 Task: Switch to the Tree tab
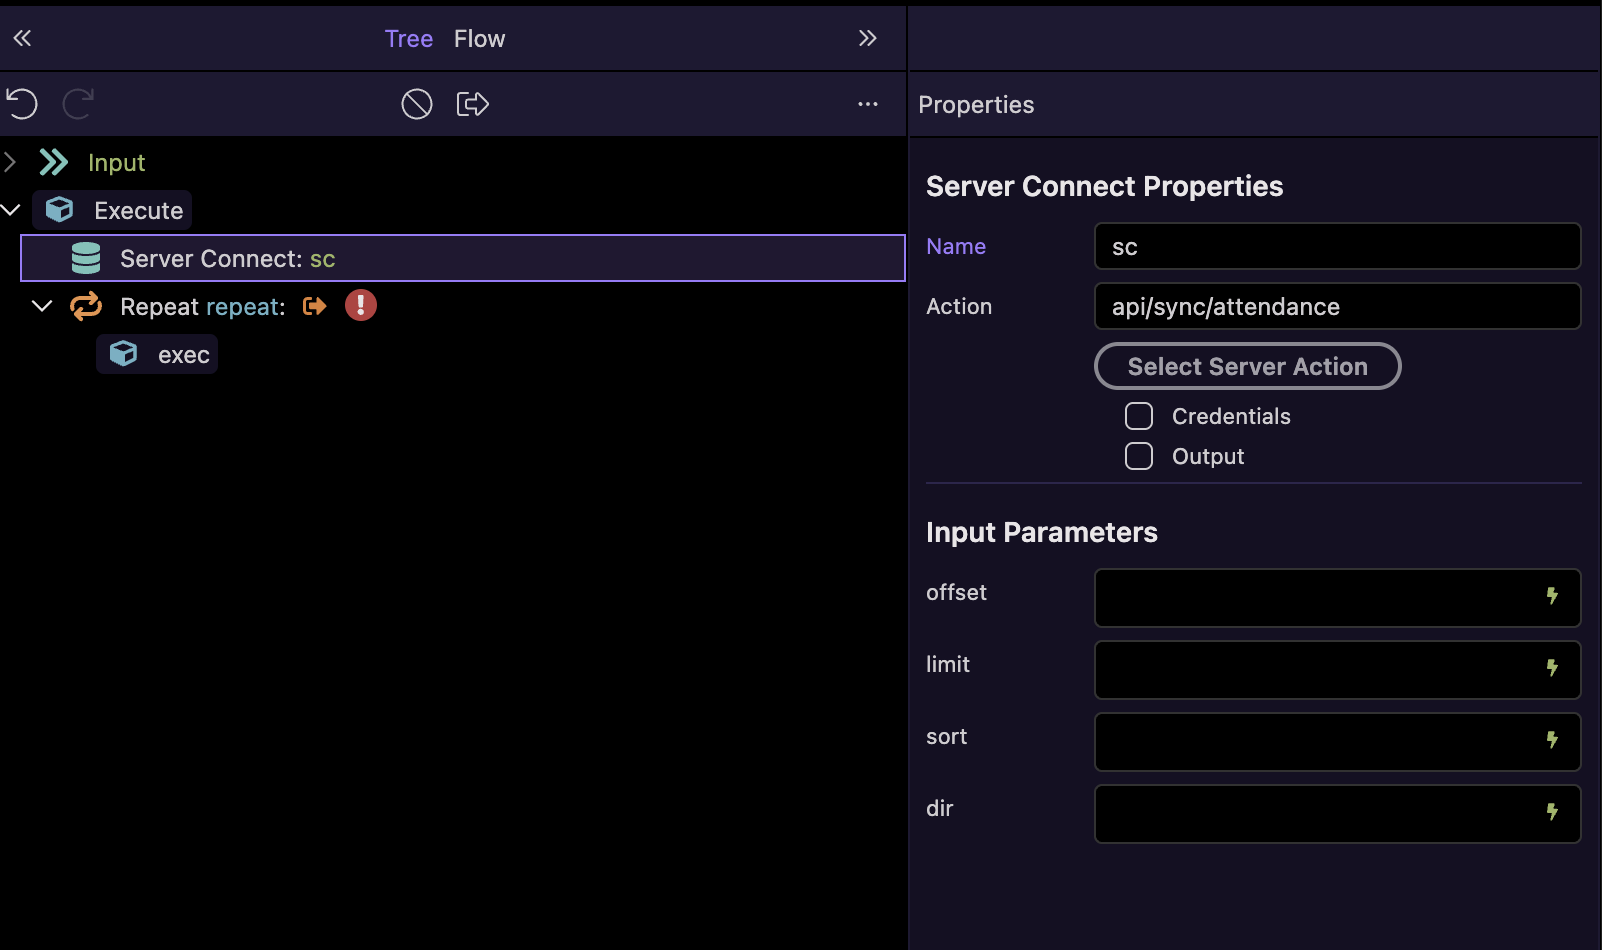click(x=408, y=39)
